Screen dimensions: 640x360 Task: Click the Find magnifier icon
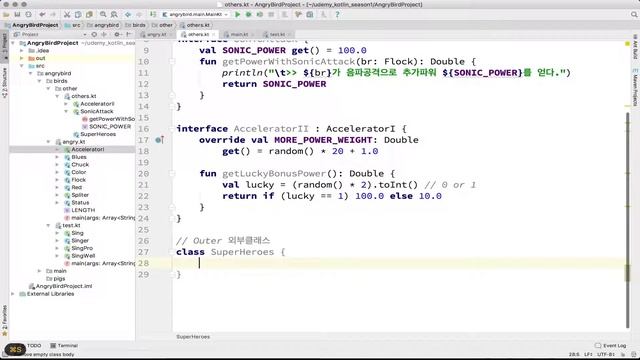[103, 15]
